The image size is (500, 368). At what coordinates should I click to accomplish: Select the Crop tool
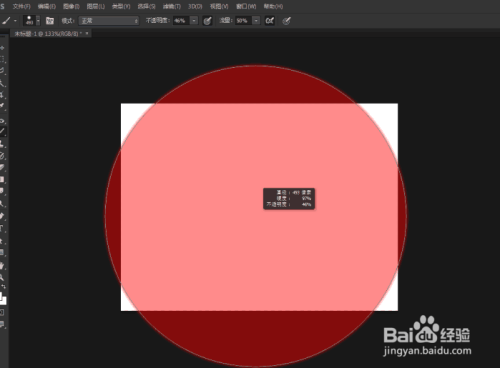(2, 95)
